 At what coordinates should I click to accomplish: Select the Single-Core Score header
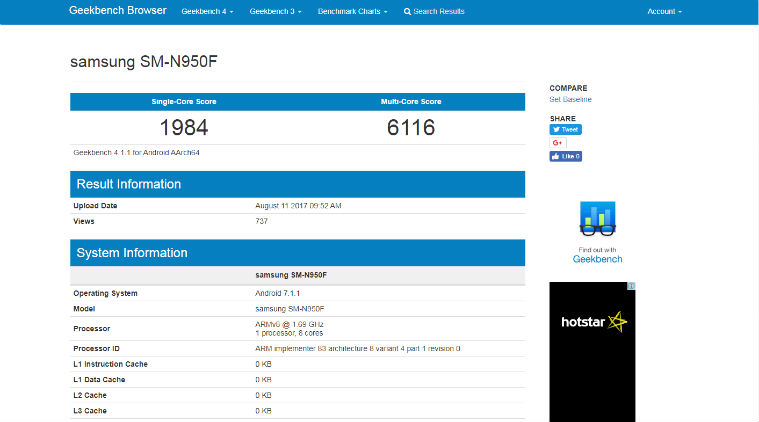pyautogui.click(x=183, y=101)
